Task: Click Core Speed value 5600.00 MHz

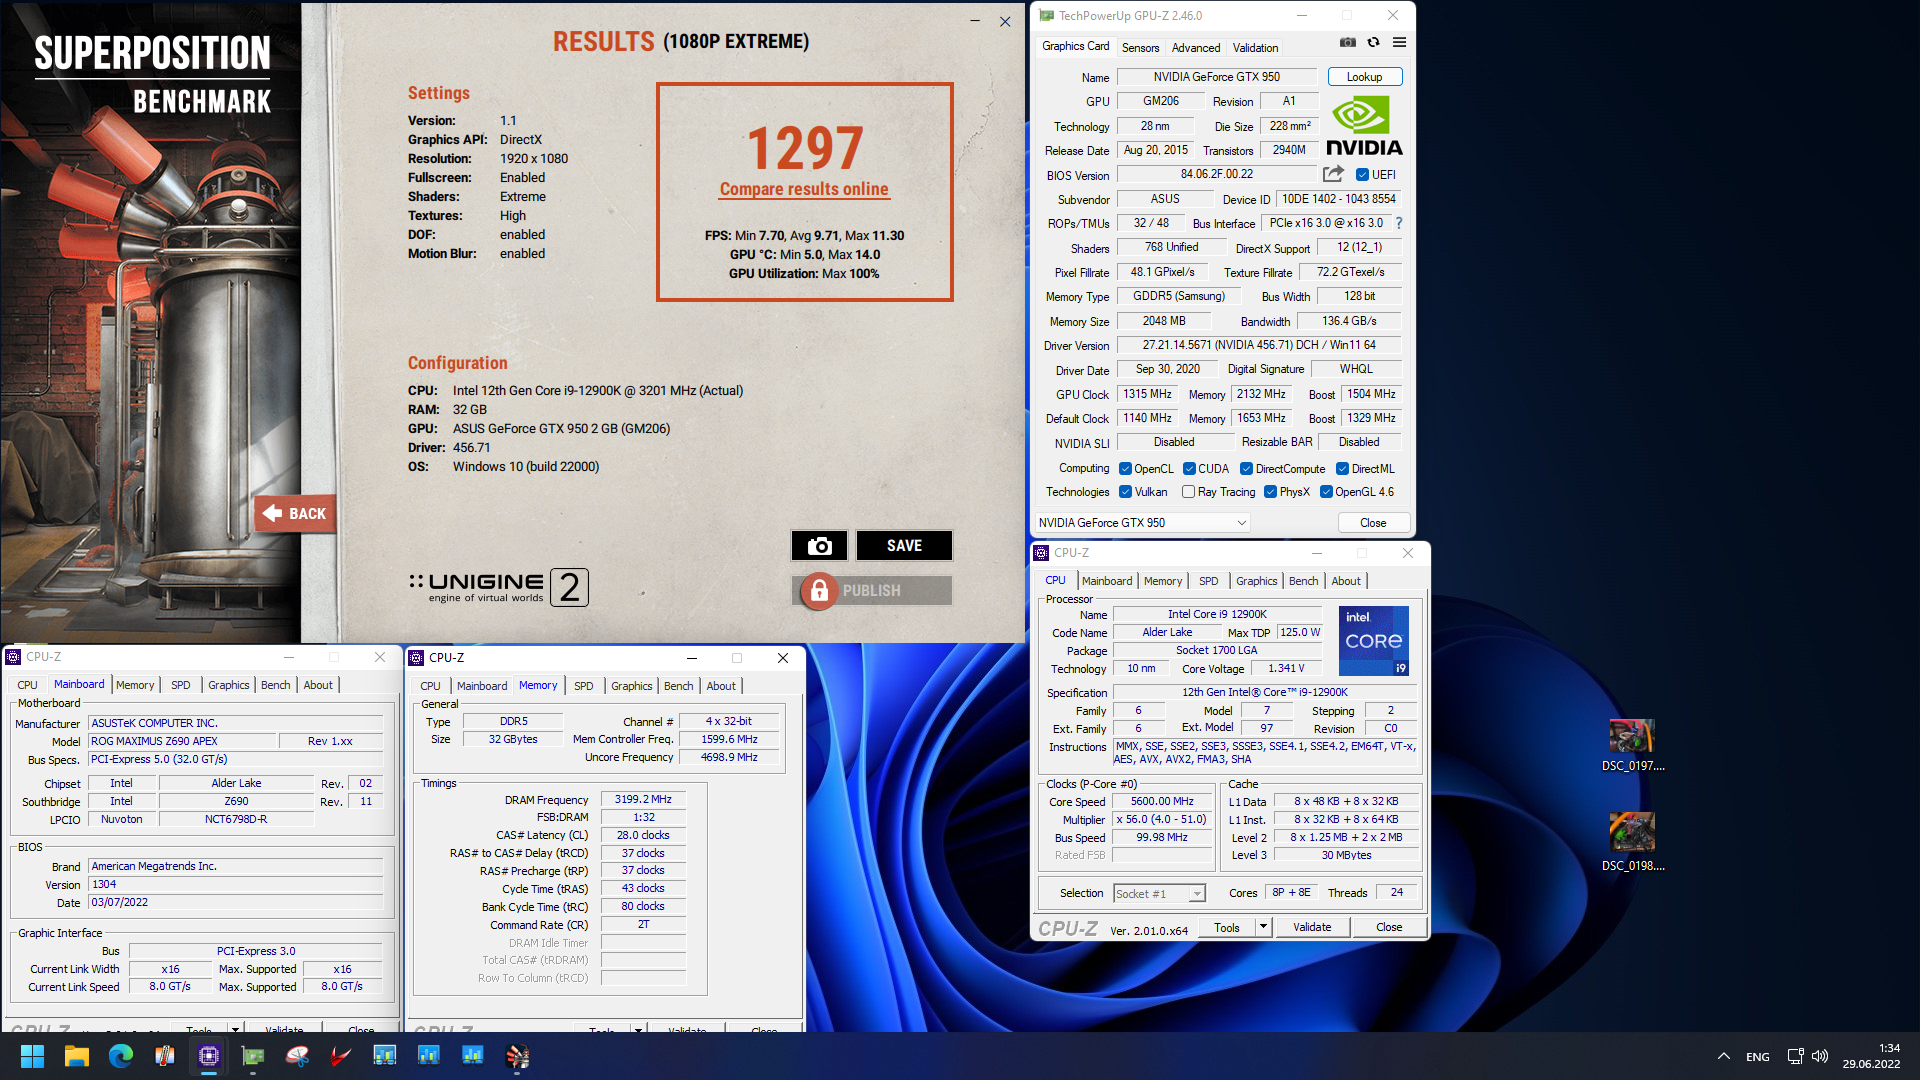Action: click(1162, 801)
